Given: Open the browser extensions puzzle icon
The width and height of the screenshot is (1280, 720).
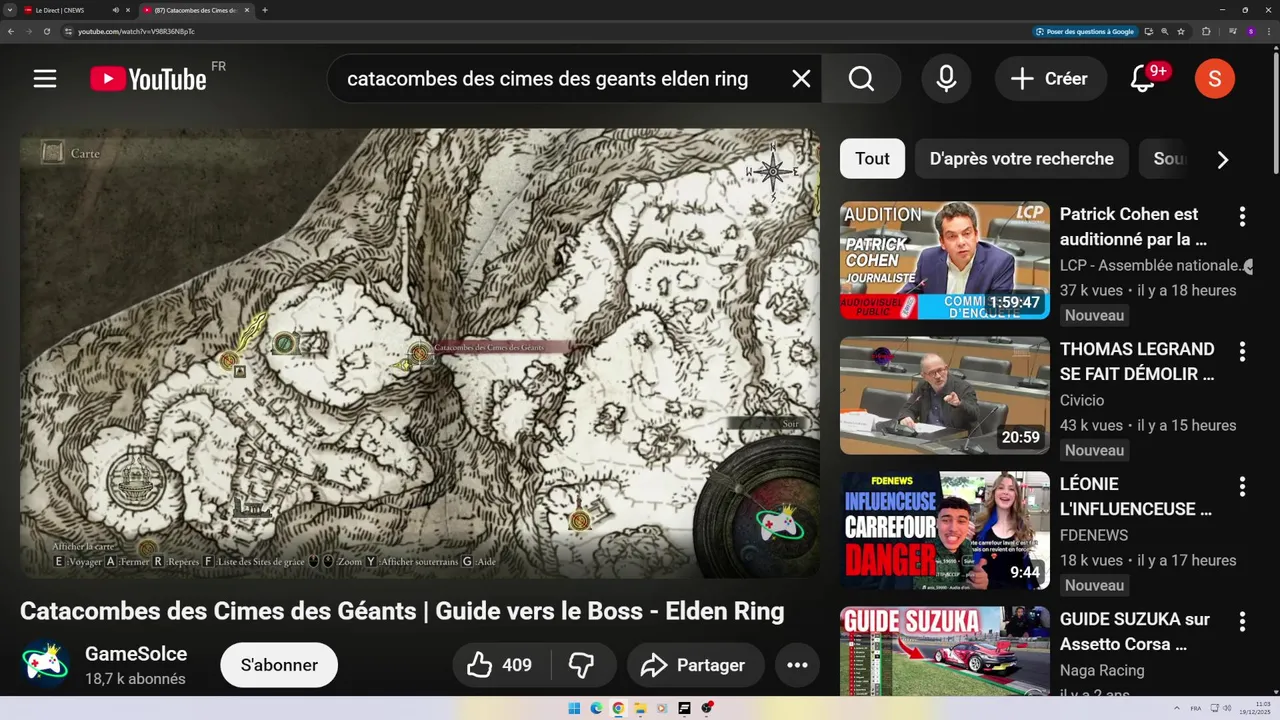Looking at the screenshot, I should click(1206, 31).
